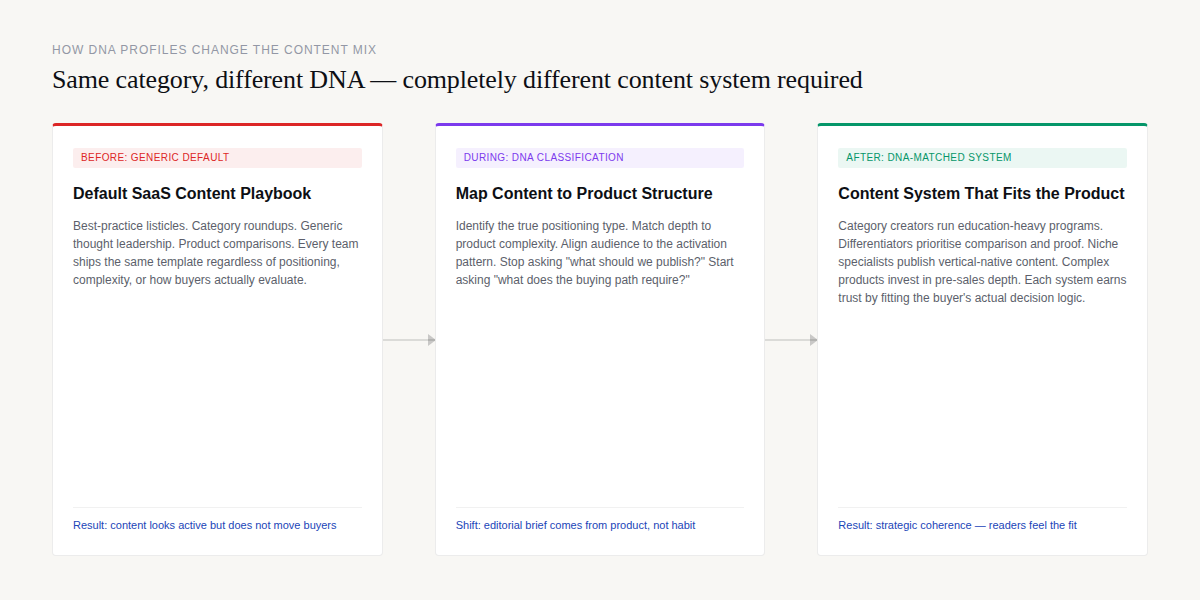Click the 'AFTER: DNA-MATCHED SYSTEM' green tag
The width and height of the screenshot is (1200, 600).
tap(982, 158)
